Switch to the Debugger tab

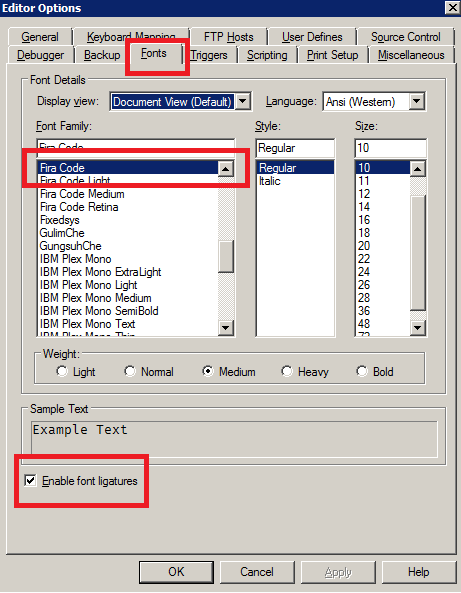[x=40, y=55]
